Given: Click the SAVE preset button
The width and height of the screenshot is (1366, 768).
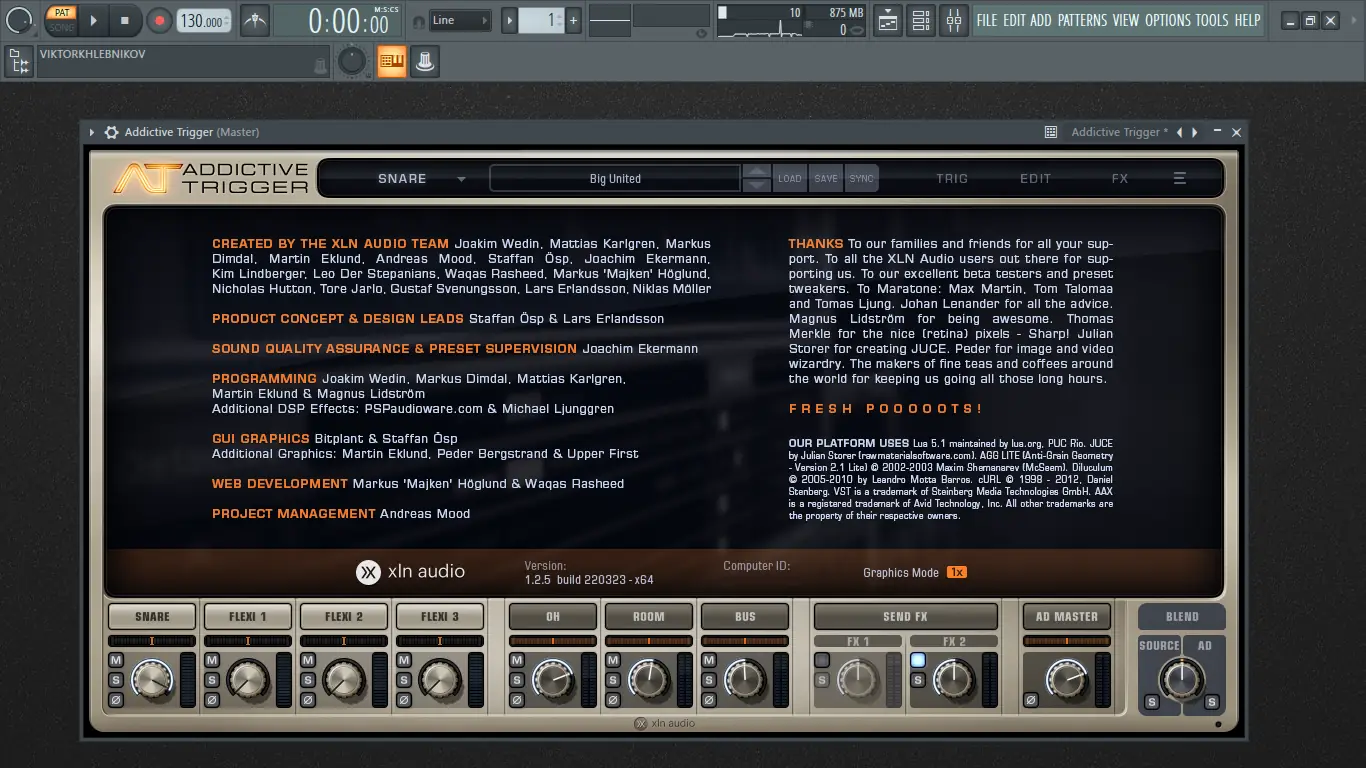Looking at the screenshot, I should click(826, 178).
